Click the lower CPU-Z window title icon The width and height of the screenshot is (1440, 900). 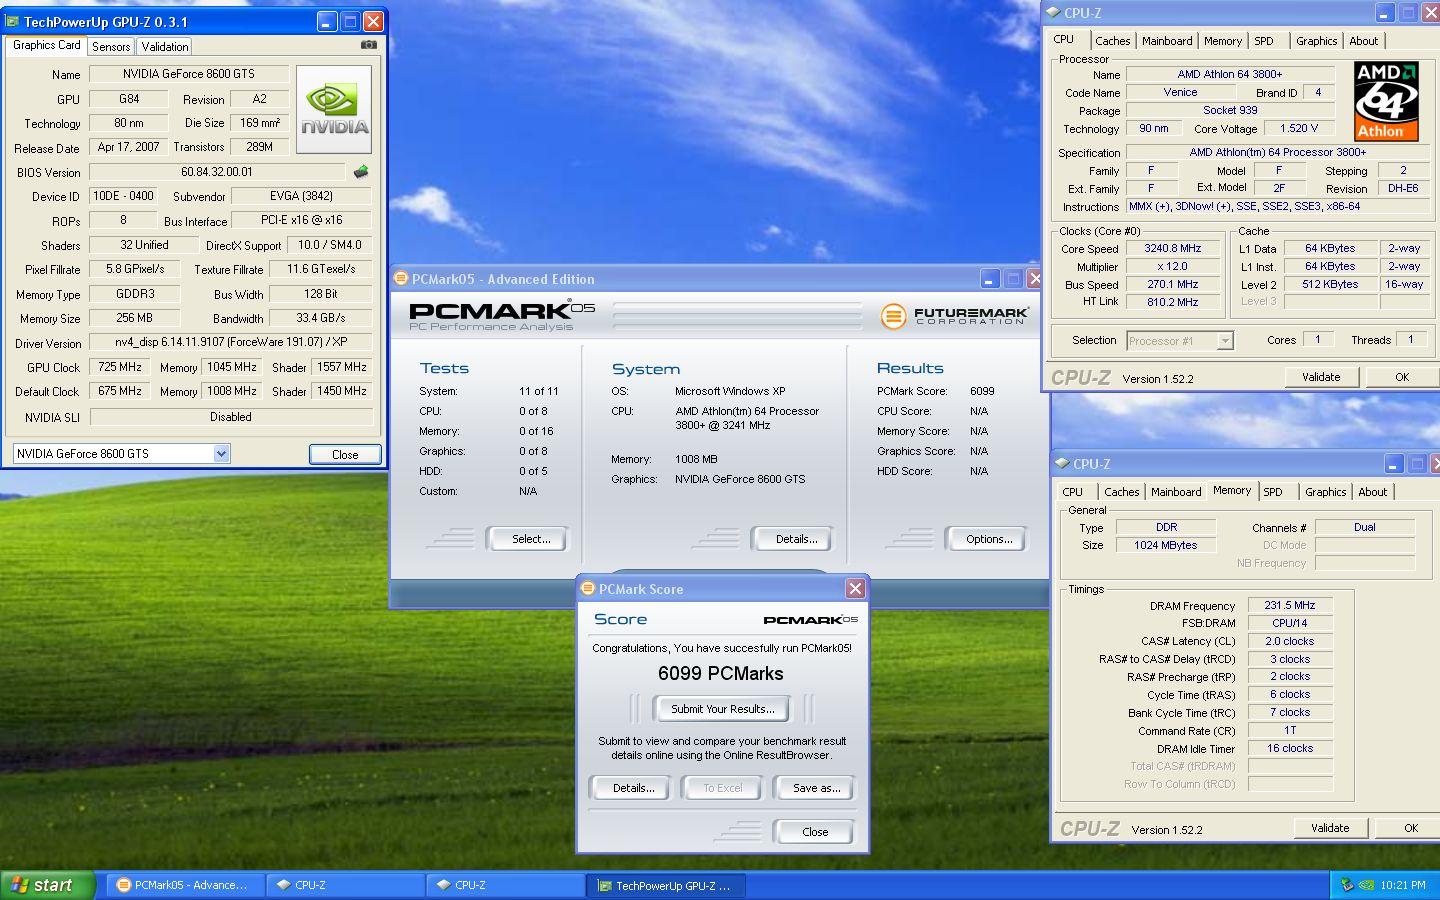(x=1061, y=464)
